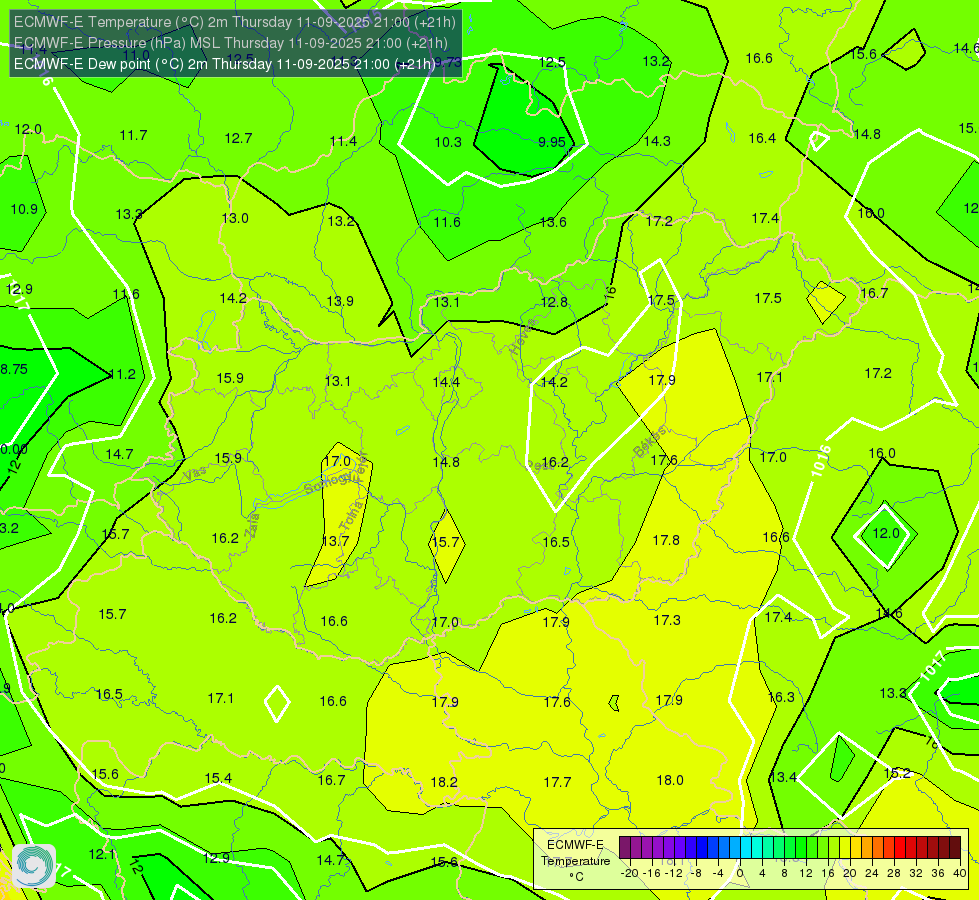Click the 18.2 temperature value

pyautogui.click(x=444, y=782)
